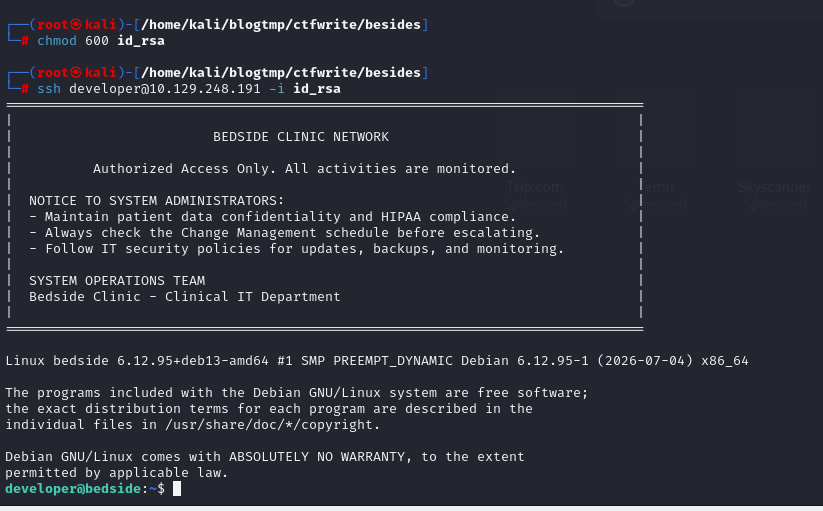Click the chmod command word
Image resolution: width=823 pixels, height=511 pixels.
(x=57, y=41)
